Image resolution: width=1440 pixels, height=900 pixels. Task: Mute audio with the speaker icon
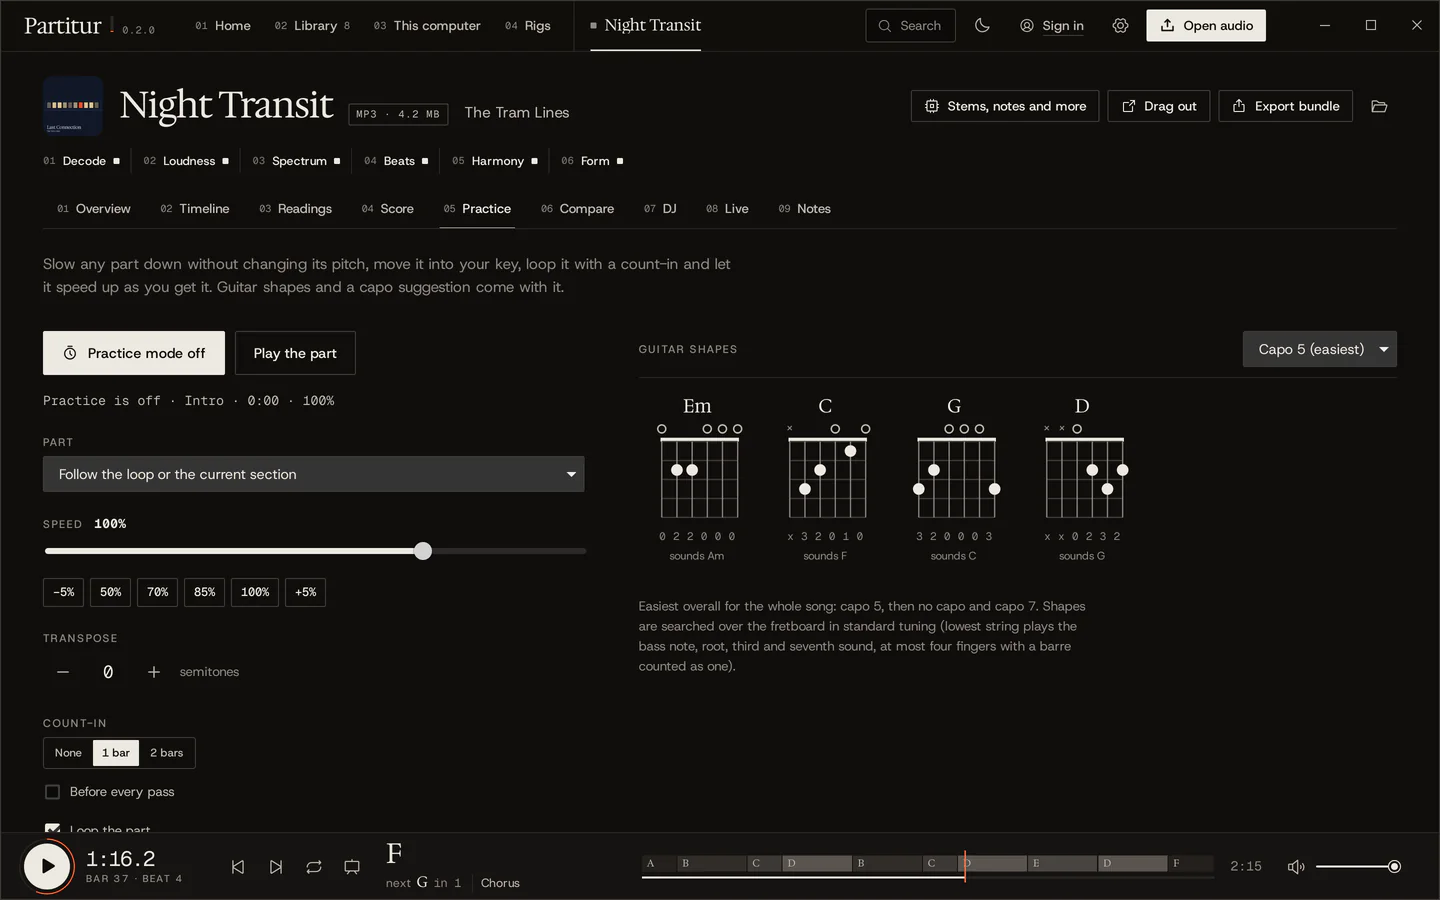(x=1296, y=867)
